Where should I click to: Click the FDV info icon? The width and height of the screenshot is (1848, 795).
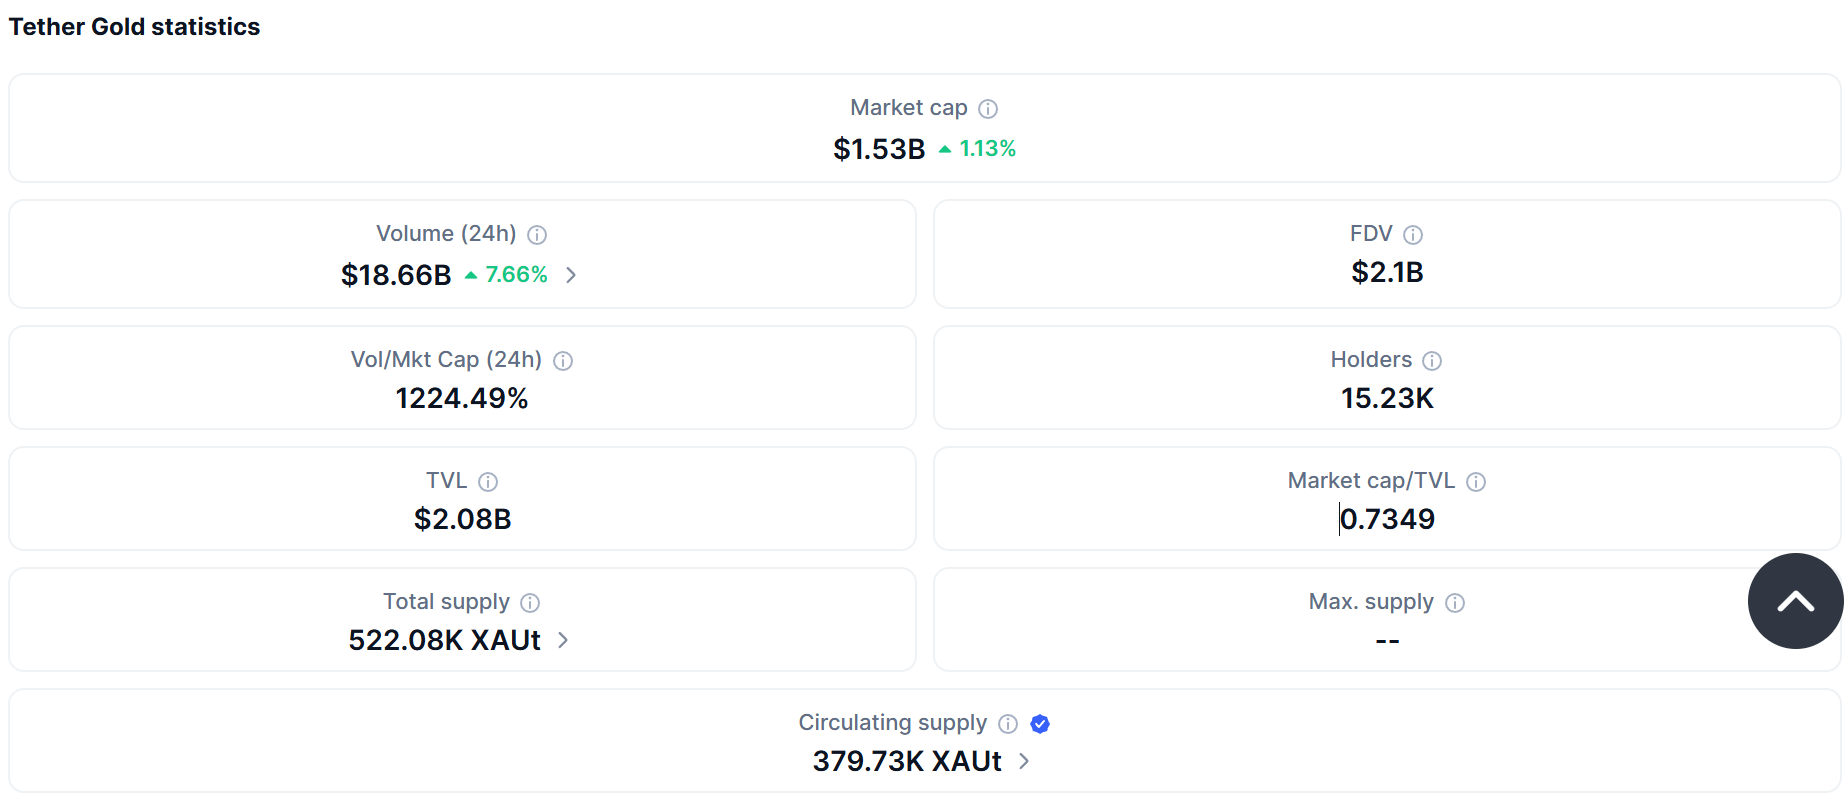(1413, 235)
